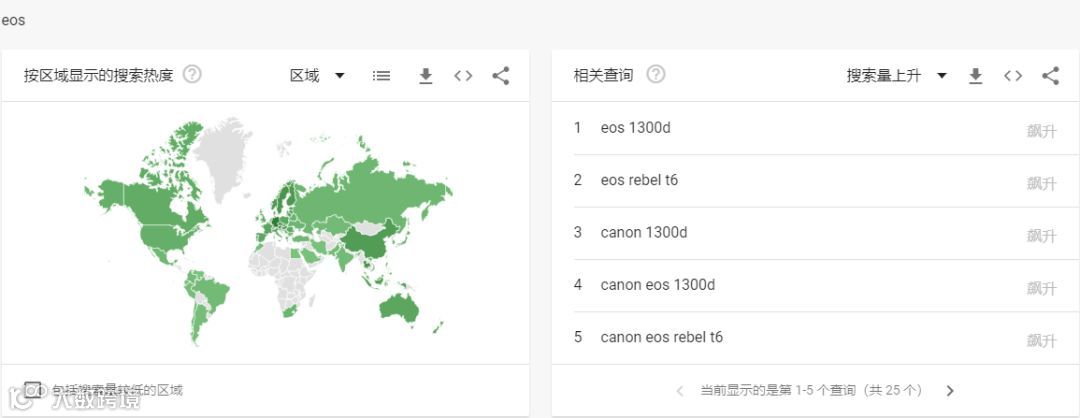Viewport: 1080px width, 418px height.
Task: Open help for search interest by region
Action: point(192,75)
